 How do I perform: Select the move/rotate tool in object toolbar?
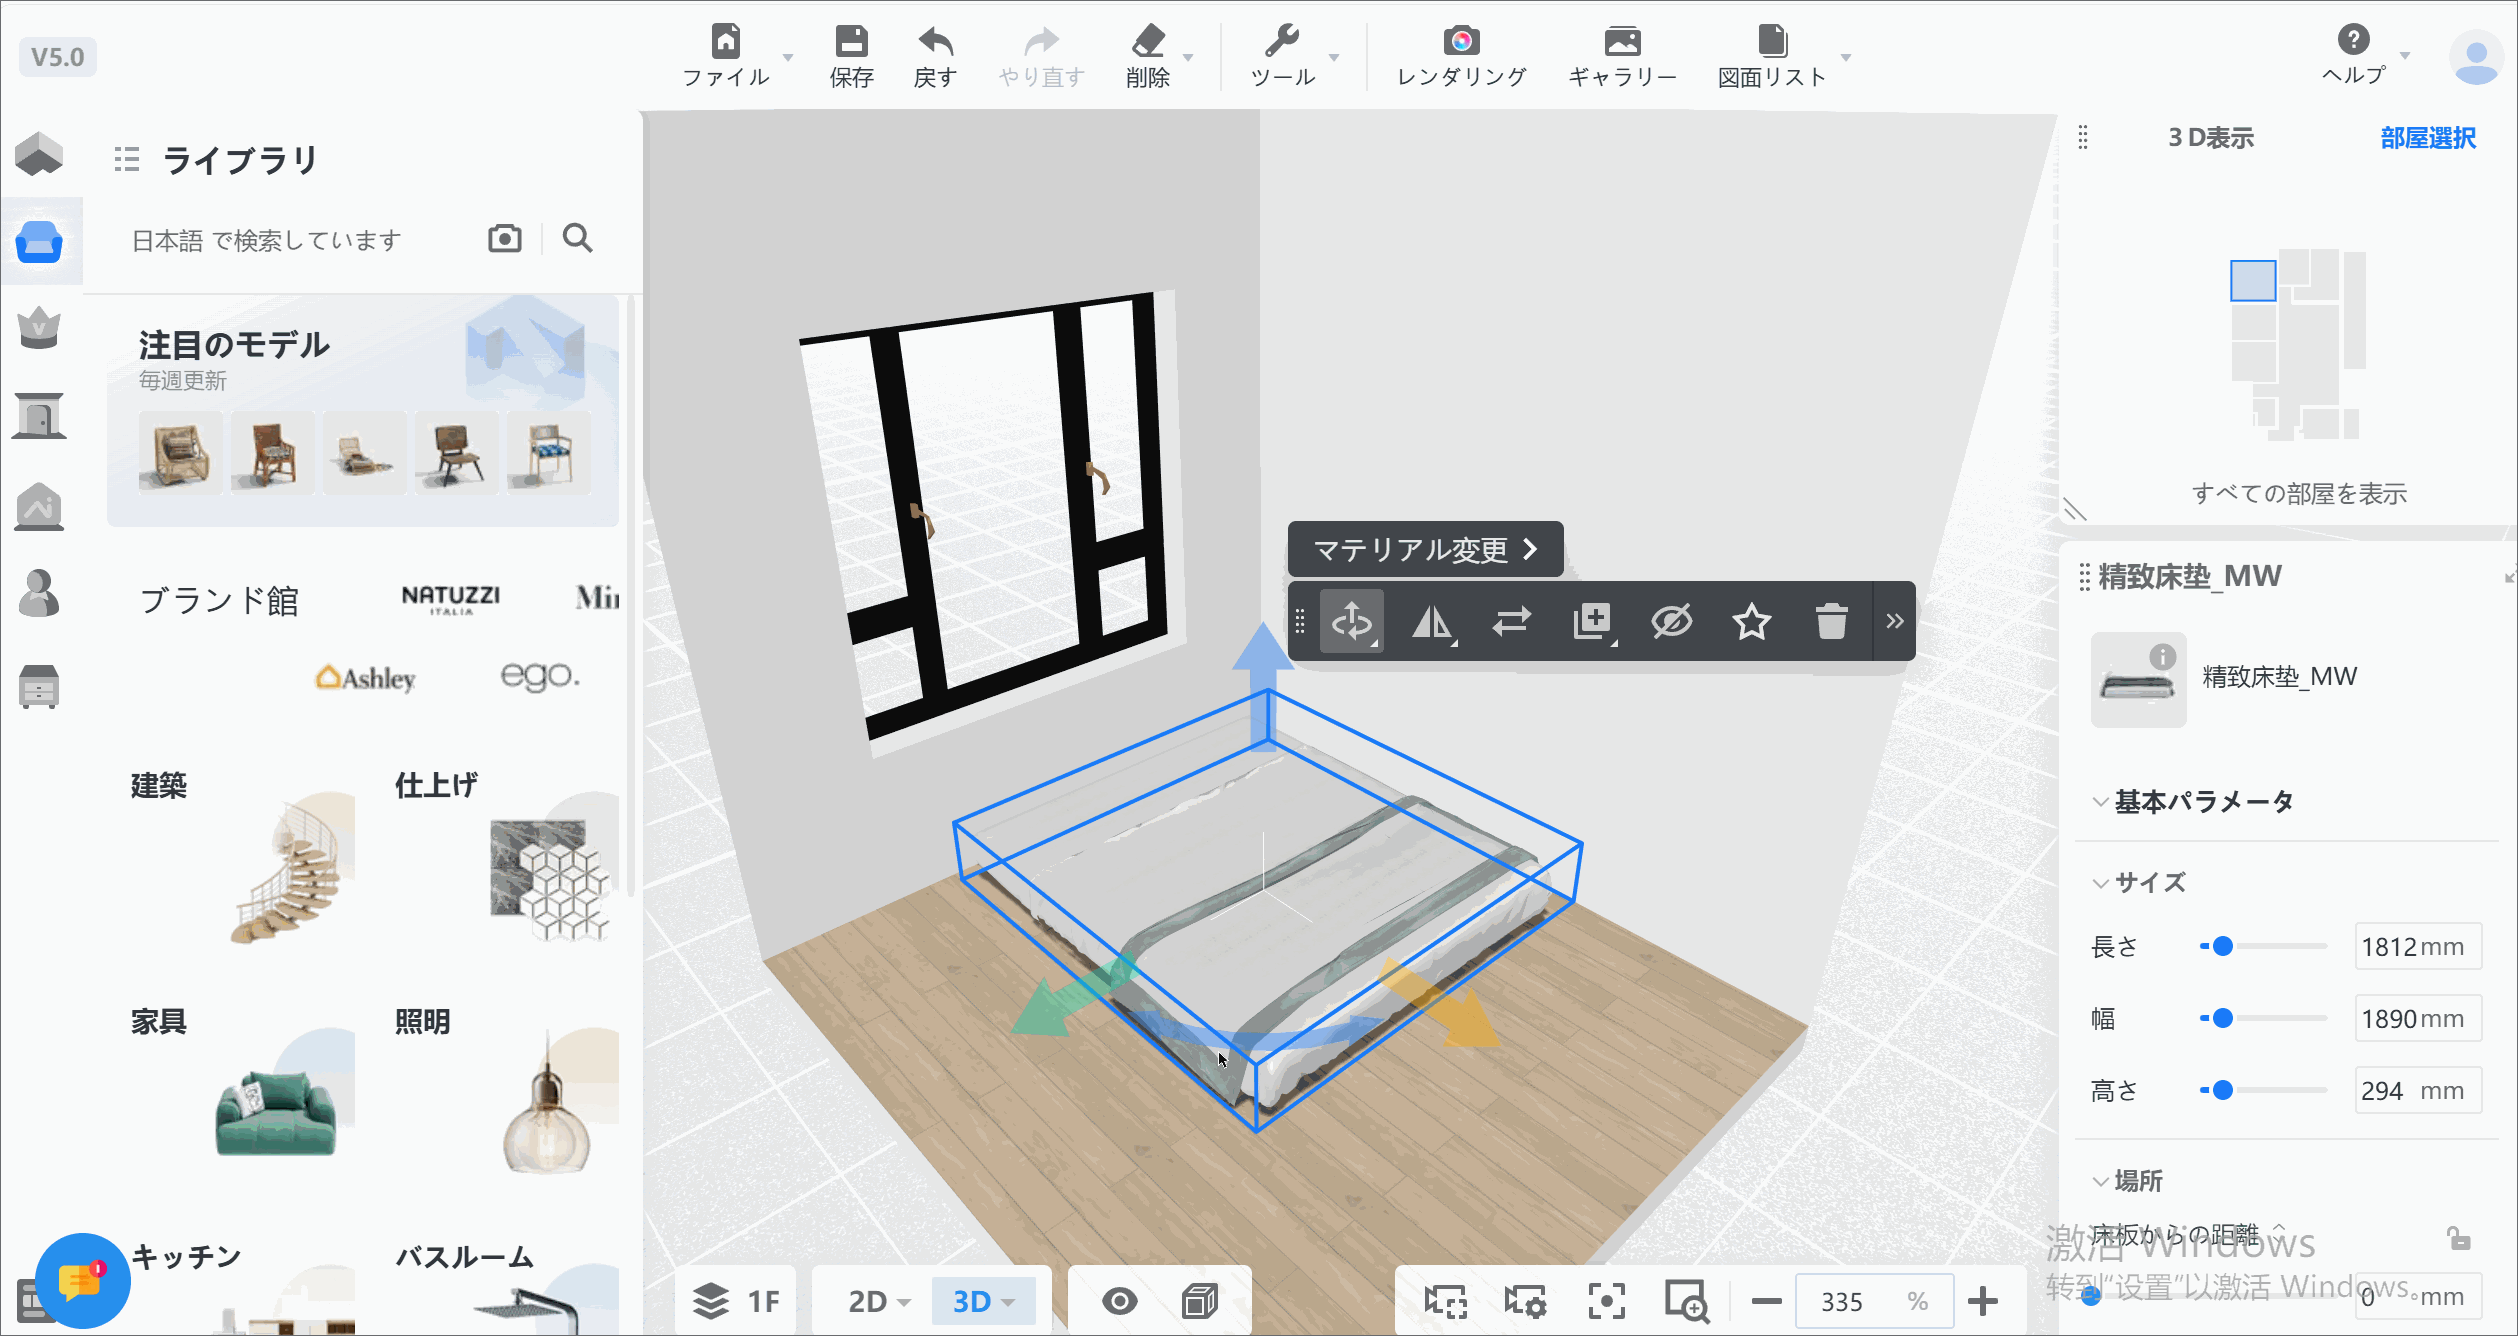click(1352, 621)
